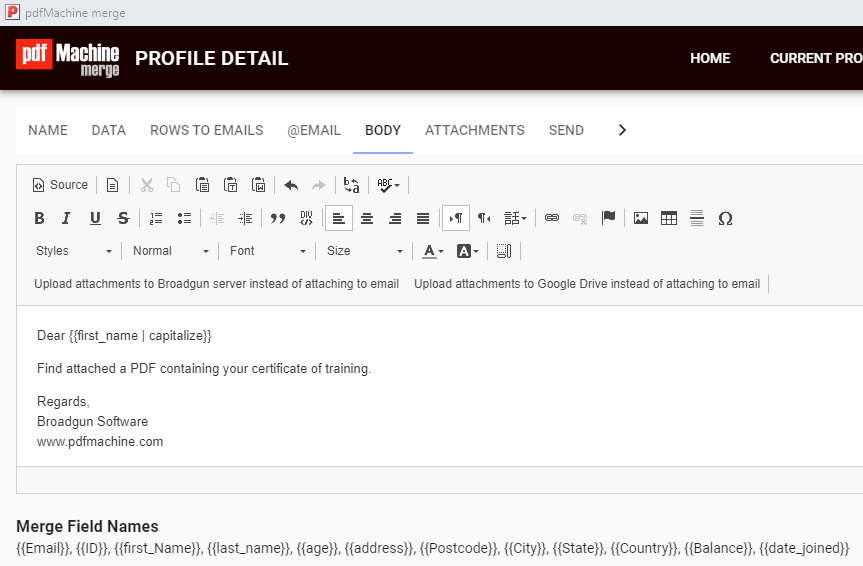Click Paste as plain text icon
The width and height of the screenshot is (863, 566).
tap(230, 185)
